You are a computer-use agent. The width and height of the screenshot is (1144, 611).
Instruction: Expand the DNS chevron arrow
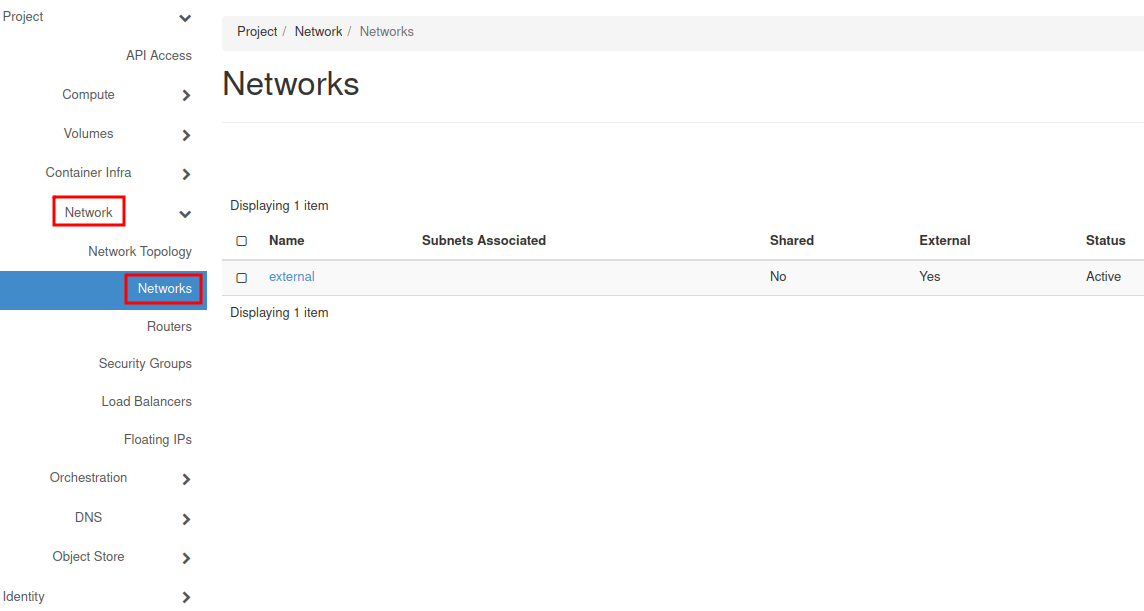pyautogui.click(x=186, y=519)
